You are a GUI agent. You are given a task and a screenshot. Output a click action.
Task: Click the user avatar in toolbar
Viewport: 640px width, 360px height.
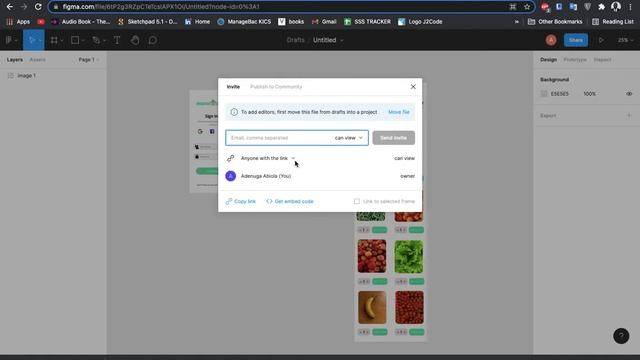(x=551, y=40)
